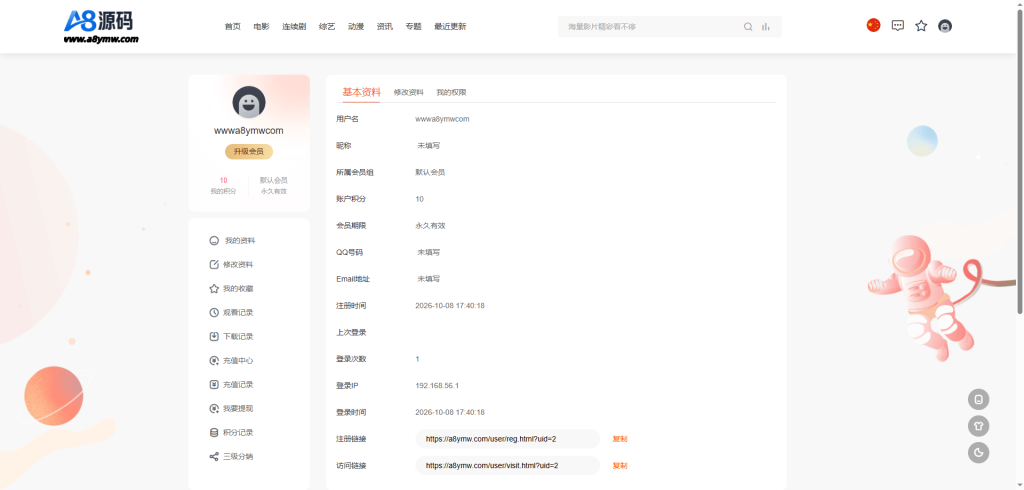Open the 资讯 nav item
The image size is (1024, 490).
(385, 27)
